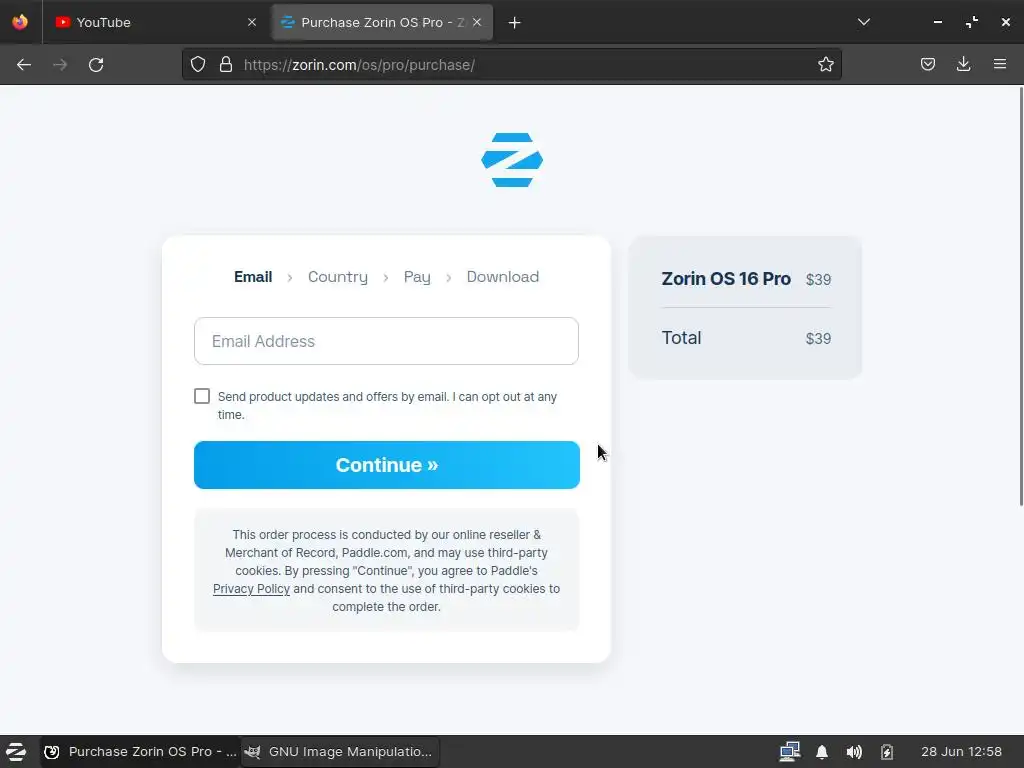Enable product updates and offers checkbox
The image size is (1024, 768).
tap(202, 396)
